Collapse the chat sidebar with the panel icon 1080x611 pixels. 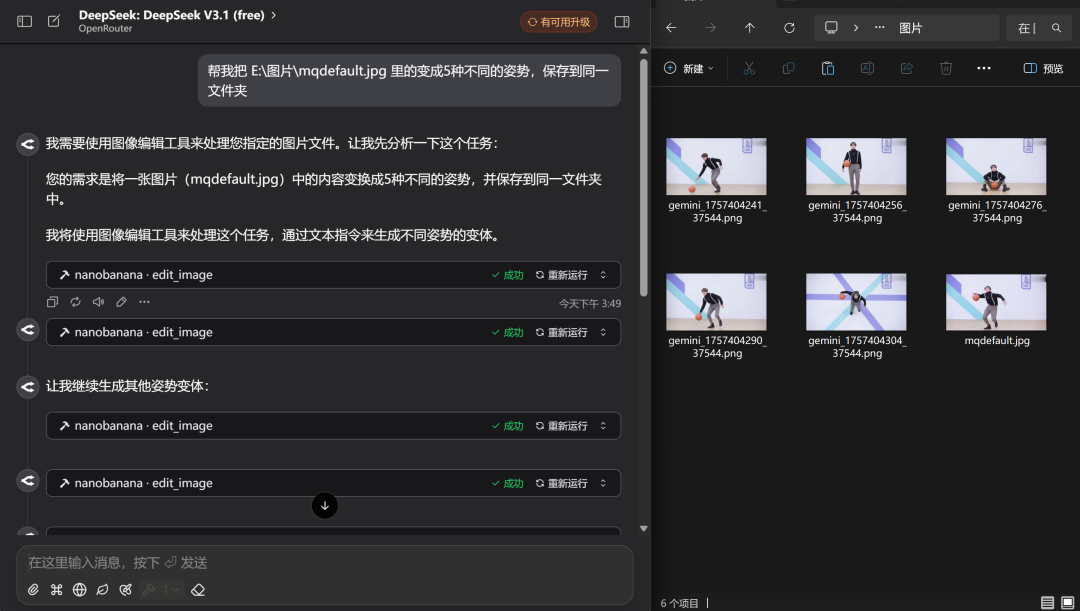pos(23,21)
